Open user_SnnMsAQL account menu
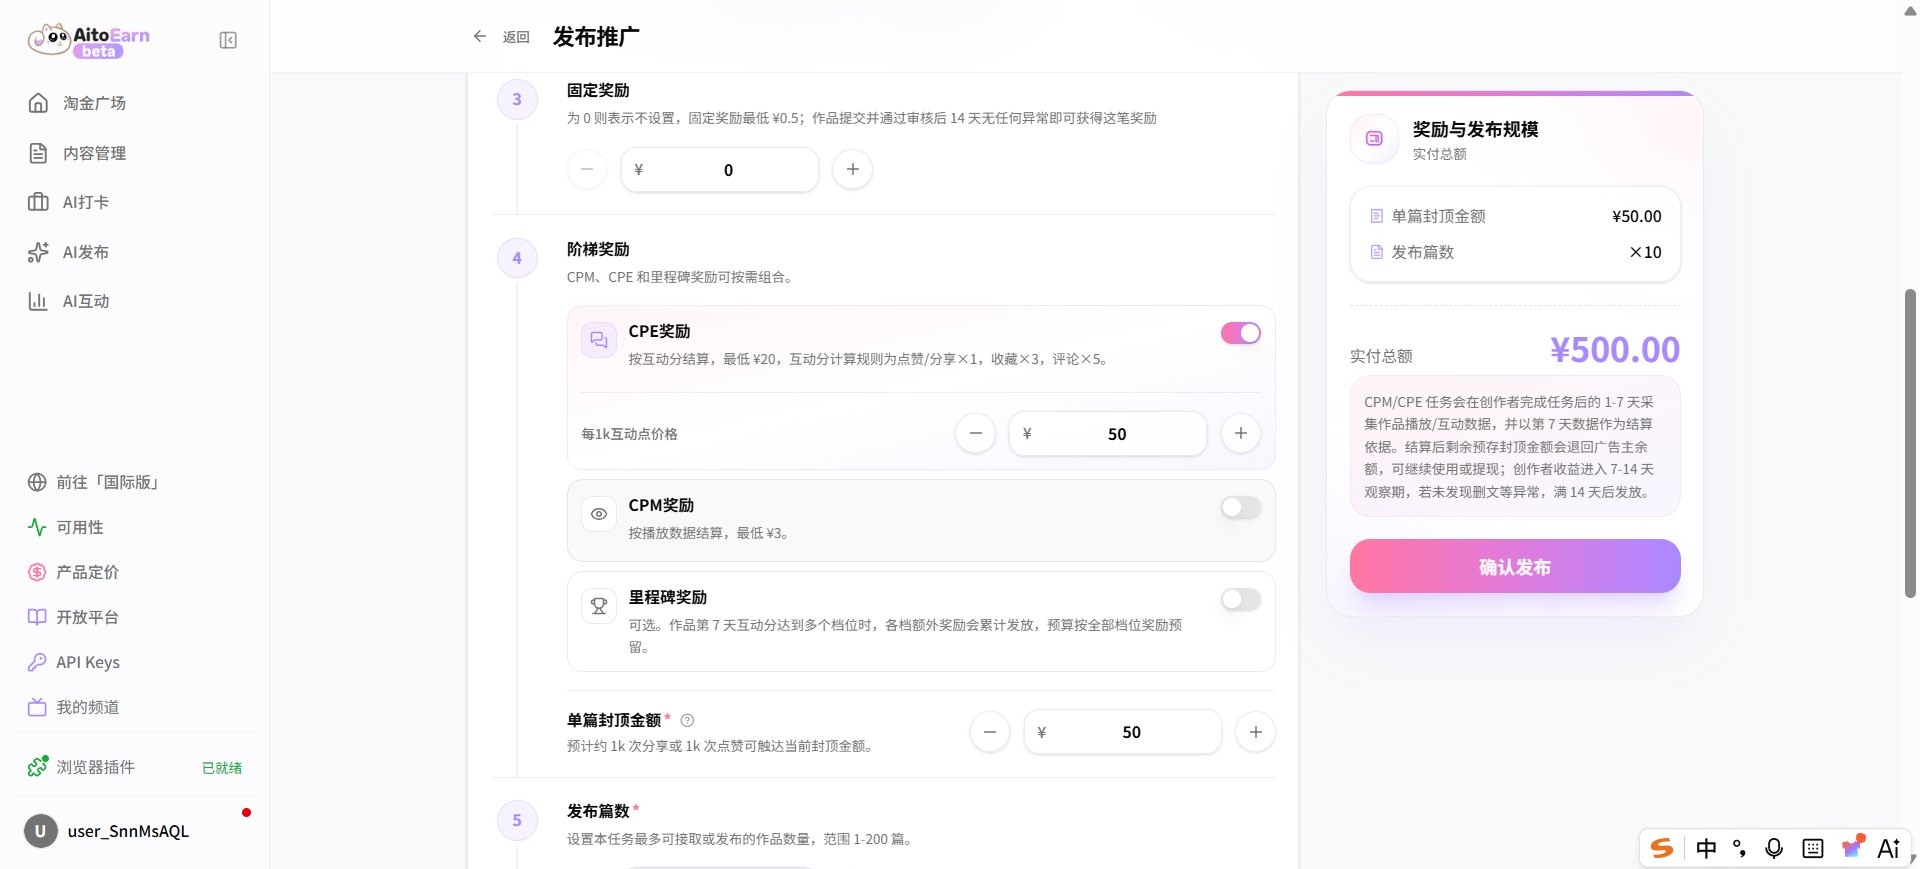Viewport: 1920px width, 869px height. tap(135, 831)
